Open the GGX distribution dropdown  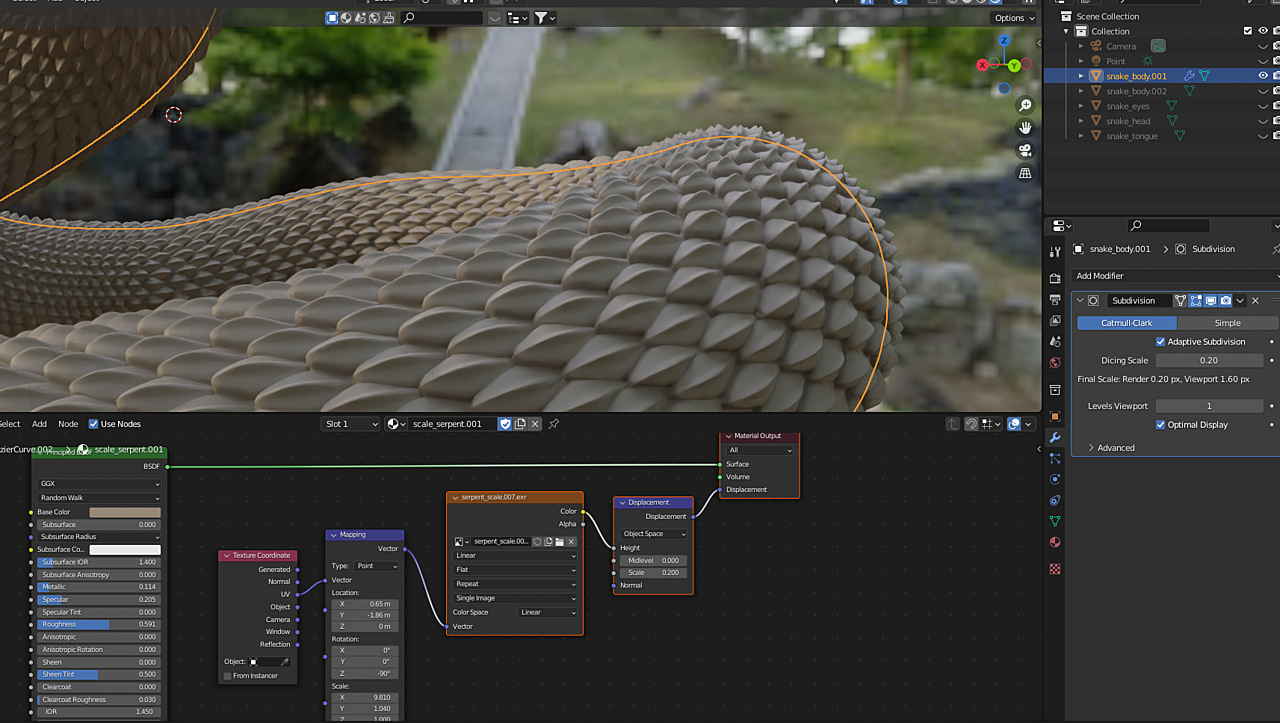99,484
